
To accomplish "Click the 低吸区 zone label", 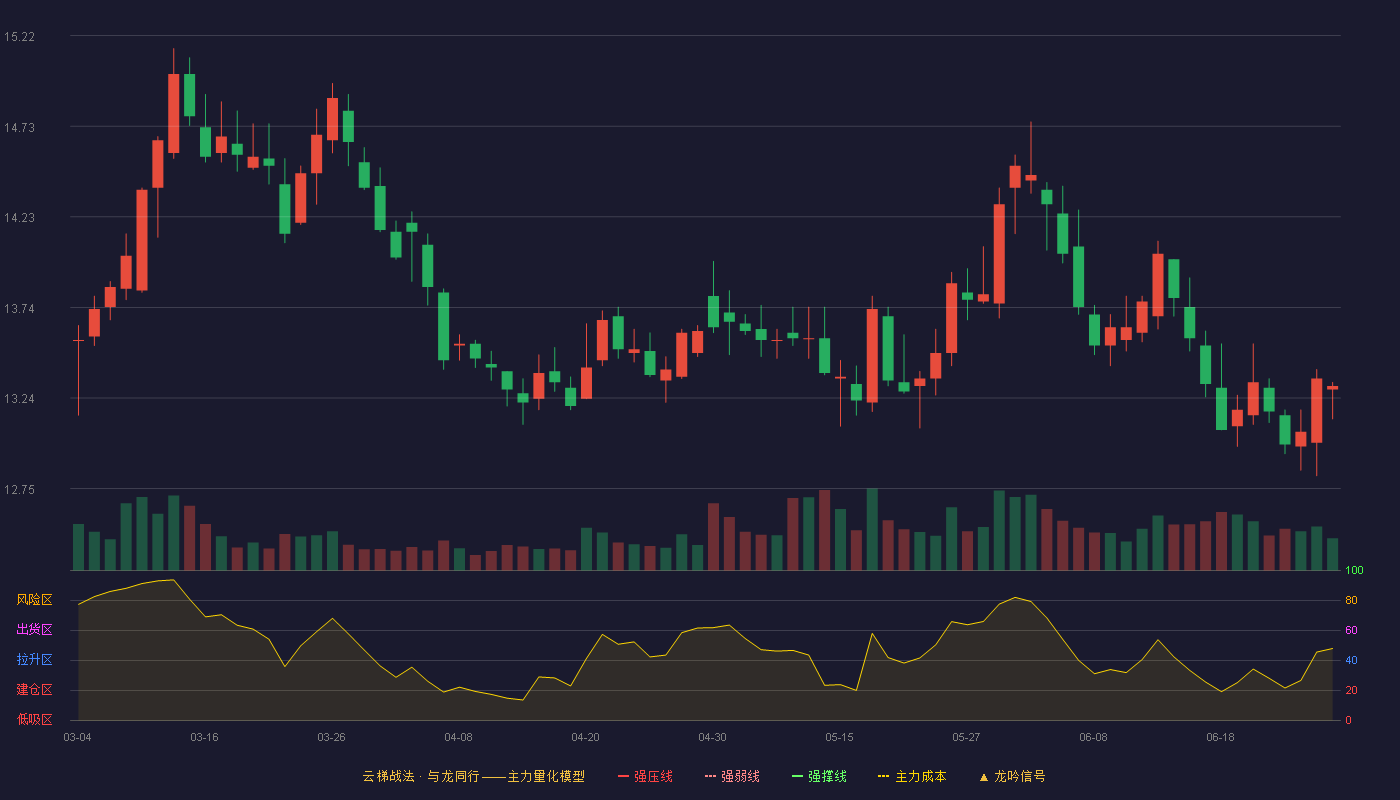I will [34, 720].
